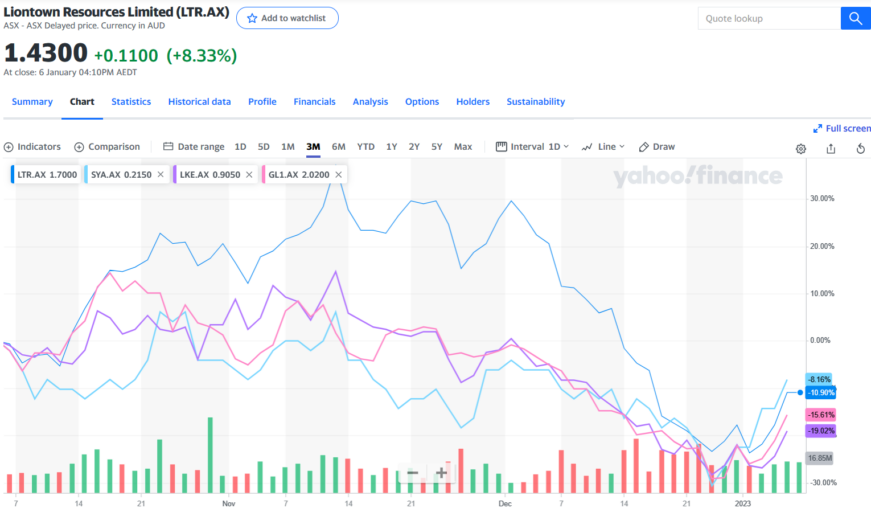871x512 pixels.
Task: Go to the Profile tab
Action: [x=262, y=102]
